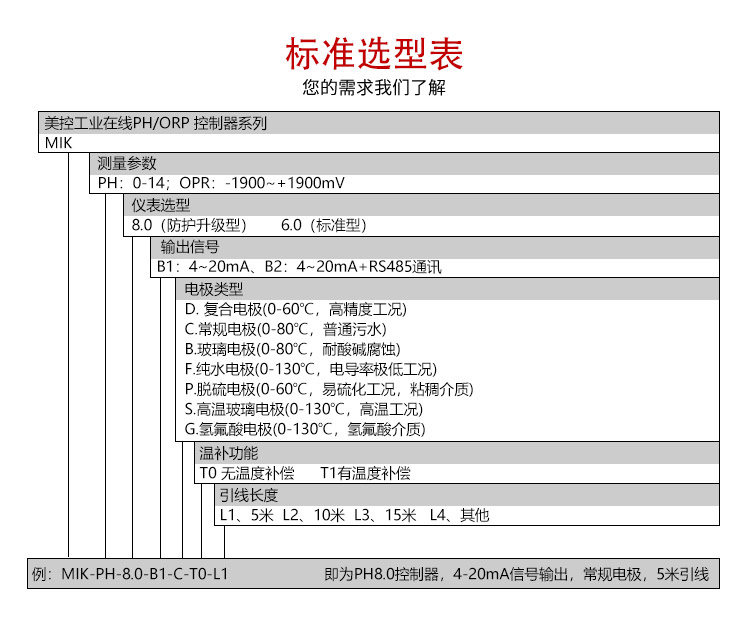
Task: Select the 美控工业在线PH/ORP 控制器系列 header
Action: click(x=156, y=124)
